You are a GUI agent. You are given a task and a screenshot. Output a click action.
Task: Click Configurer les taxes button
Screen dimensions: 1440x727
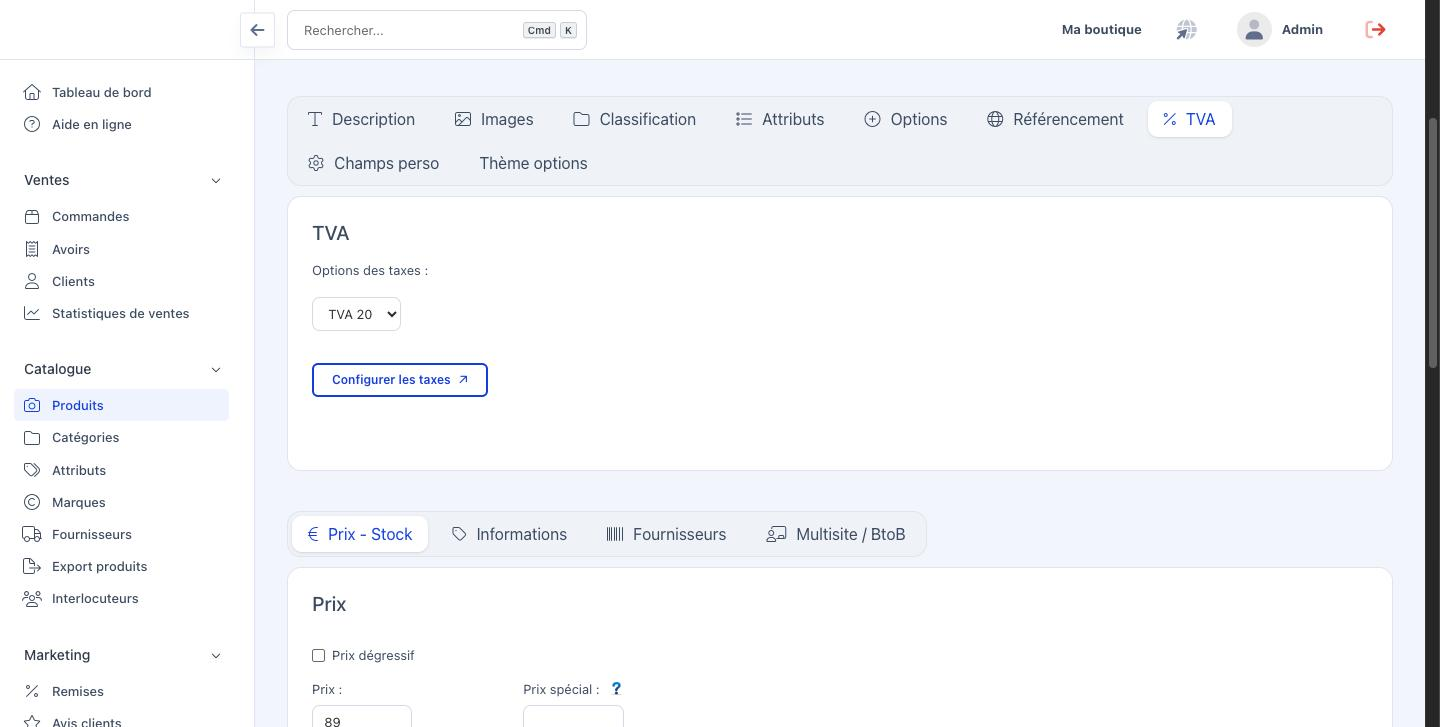400,380
